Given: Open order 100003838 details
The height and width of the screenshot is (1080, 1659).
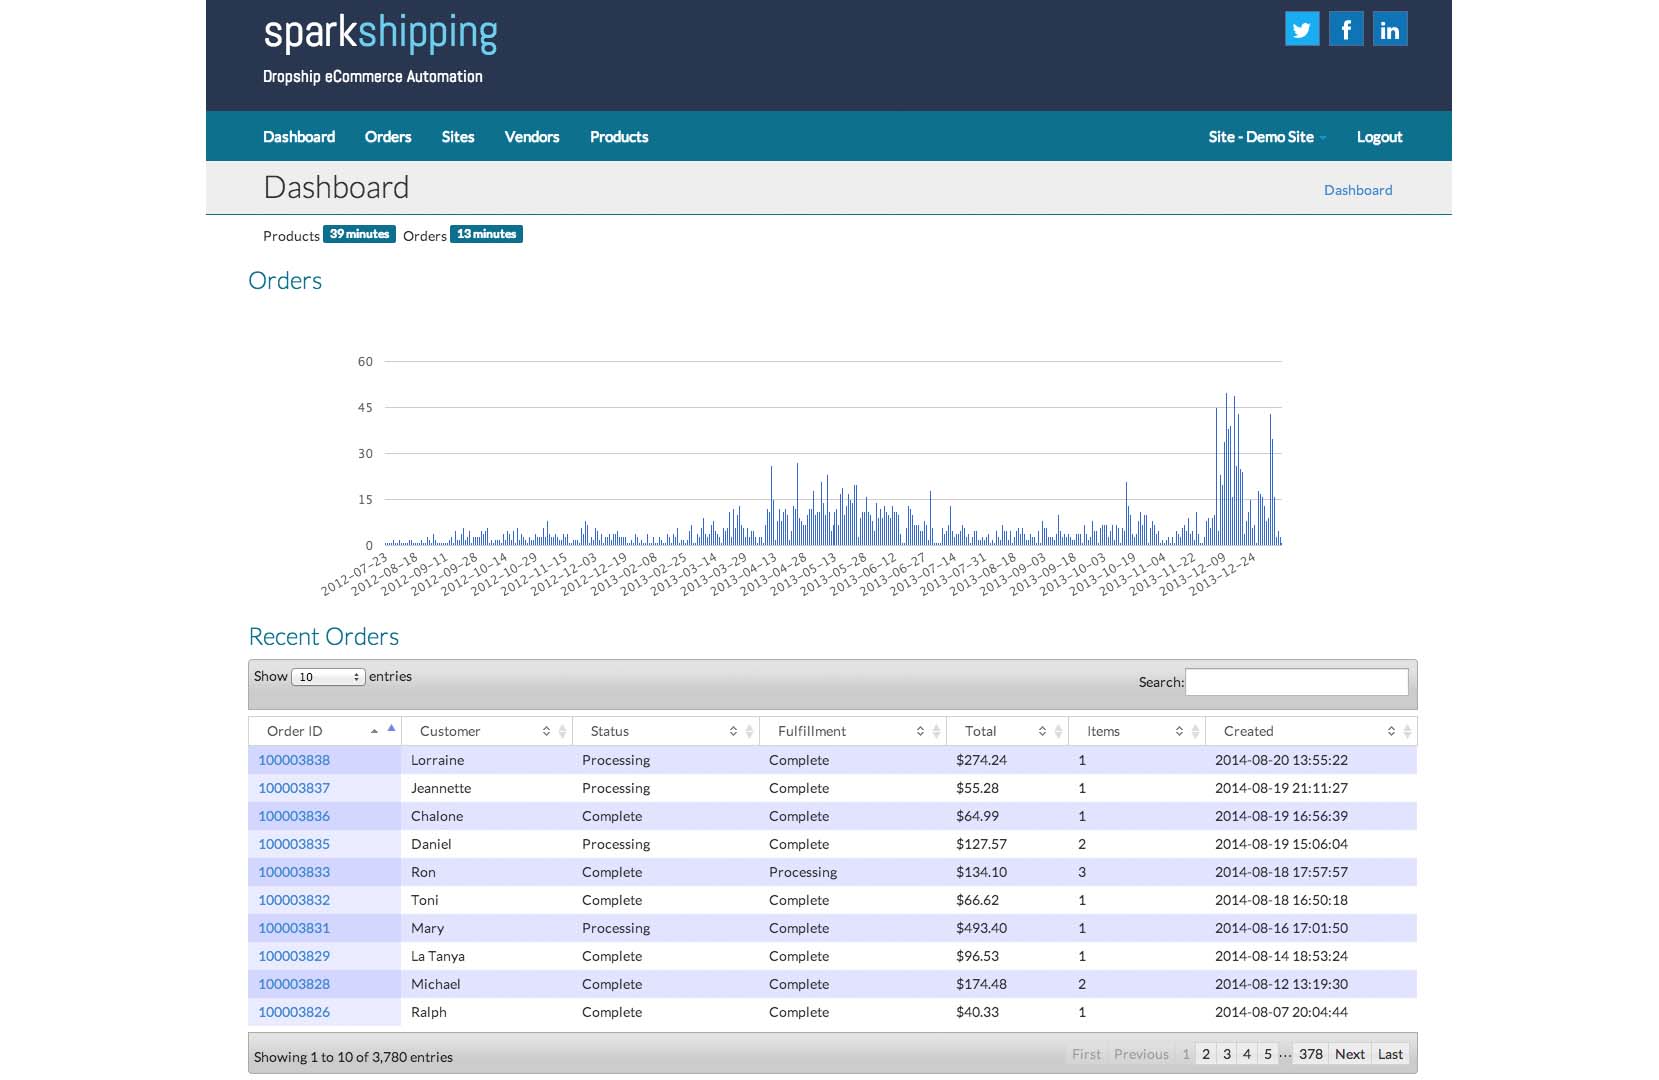Looking at the screenshot, I should 294,760.
